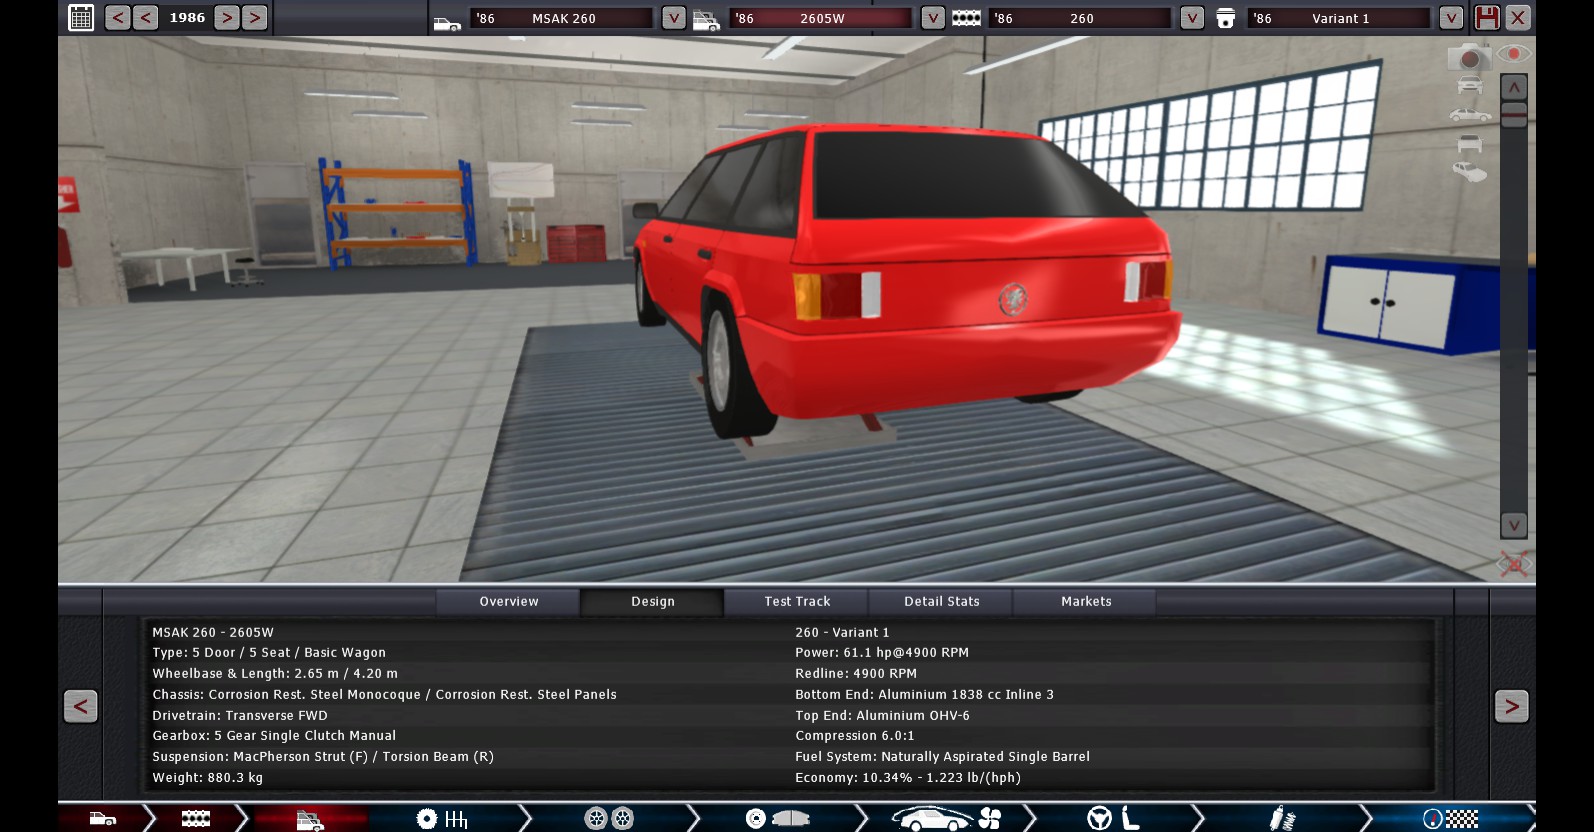Click the 'Compression 6.0:1' line

pyautogui.click(x=854, y=735)
